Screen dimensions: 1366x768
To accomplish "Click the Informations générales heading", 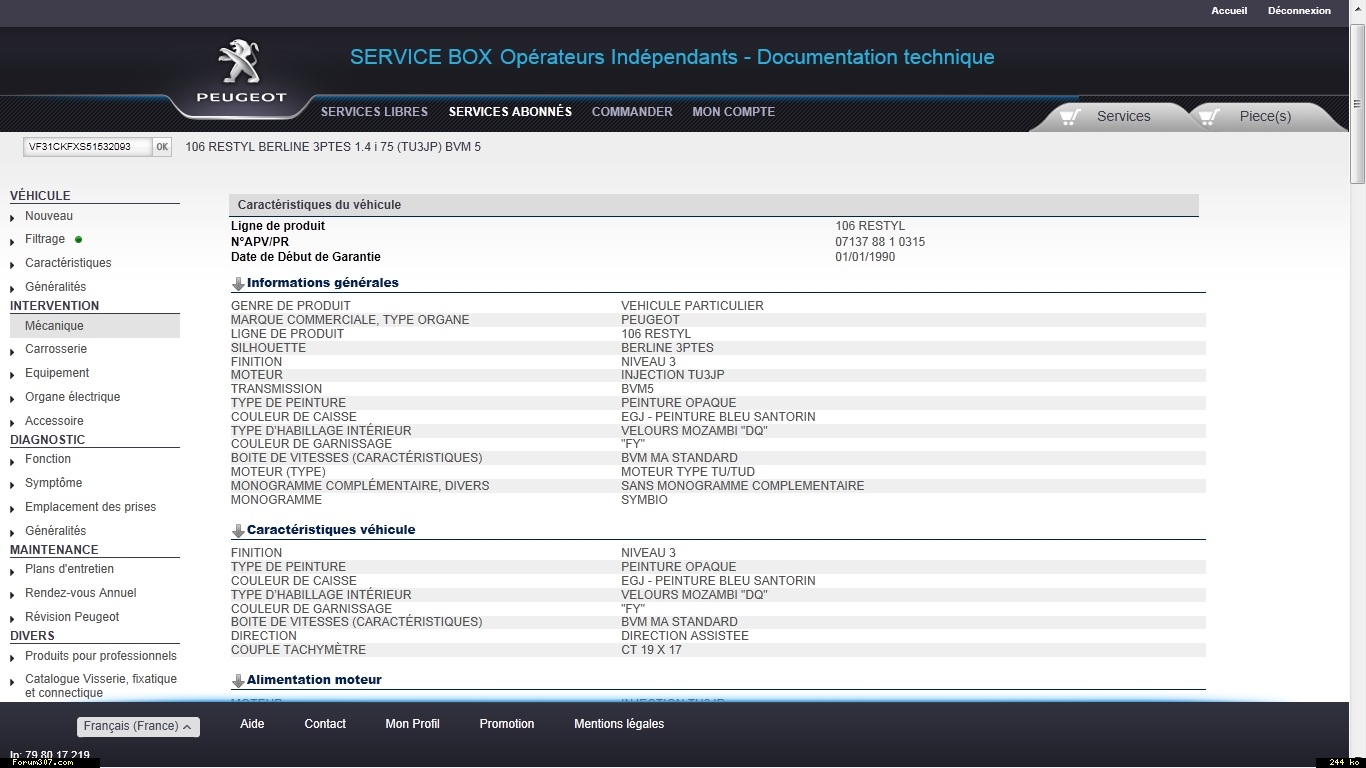I will click(x=323, y=283).
